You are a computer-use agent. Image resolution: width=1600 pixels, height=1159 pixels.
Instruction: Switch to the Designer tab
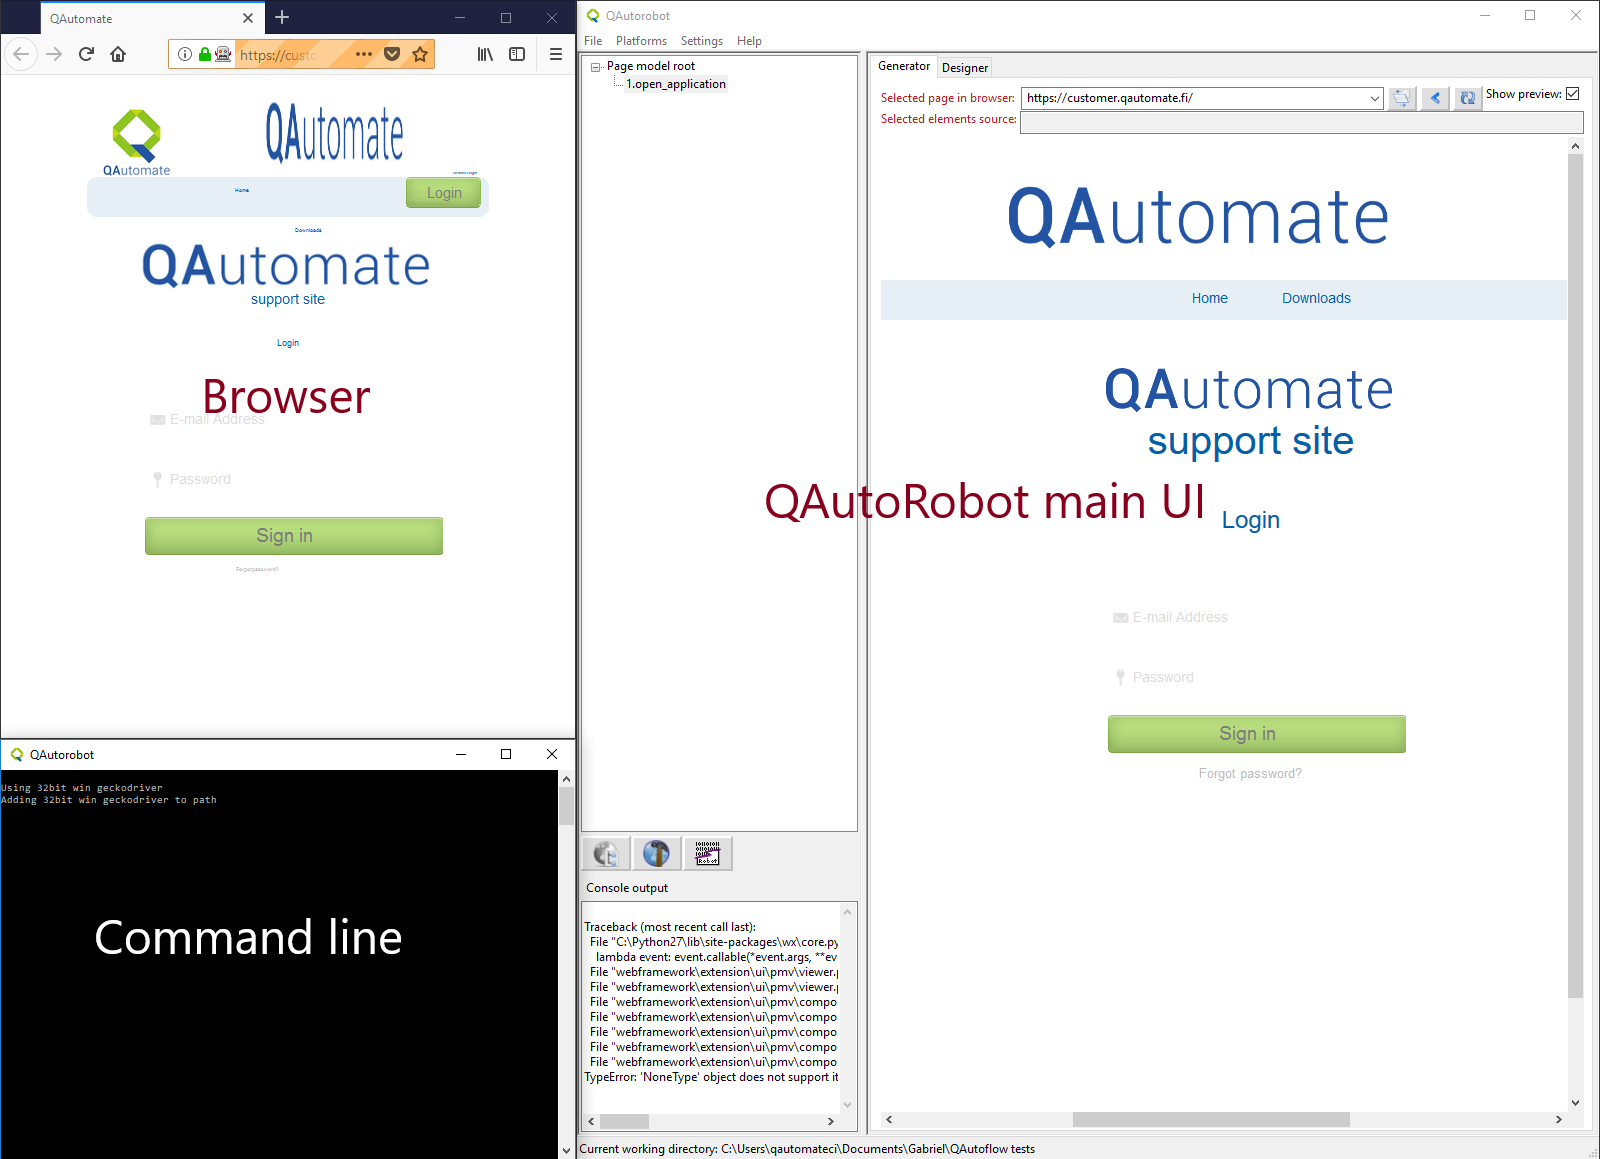pyautogui.click(x=965, y=68)
